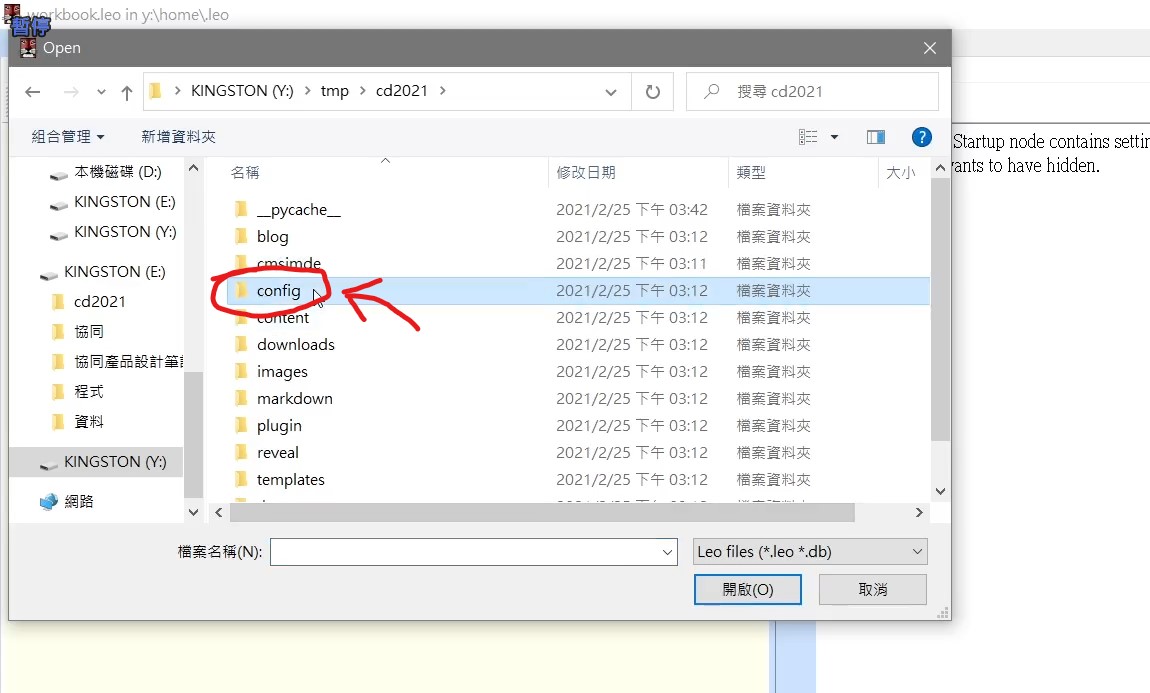1150x693 pixels.
Task: Click file list scroll down arrow
Action: click(940, 491)
